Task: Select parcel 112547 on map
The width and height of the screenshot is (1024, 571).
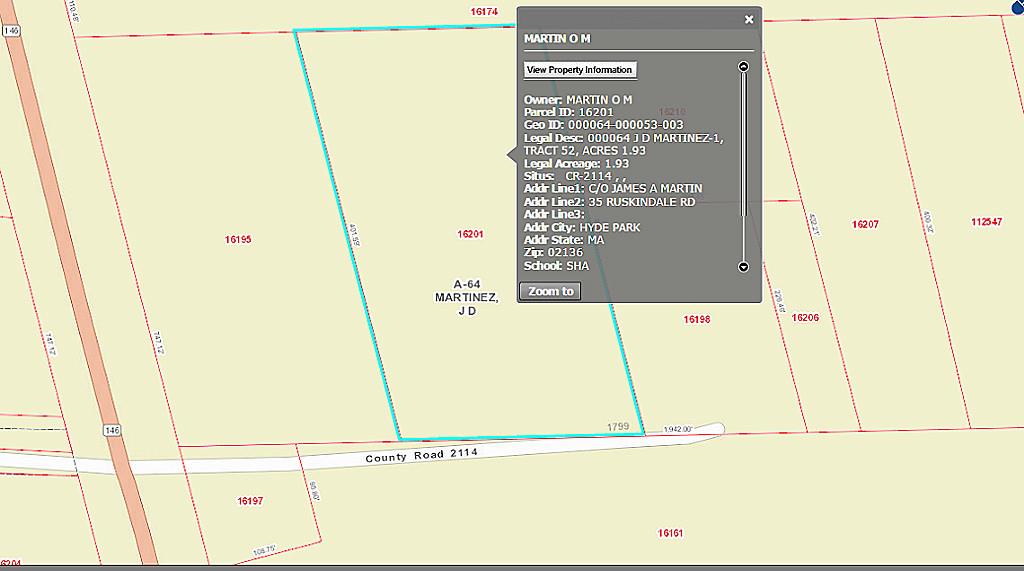Action: [x=986, y=222]
